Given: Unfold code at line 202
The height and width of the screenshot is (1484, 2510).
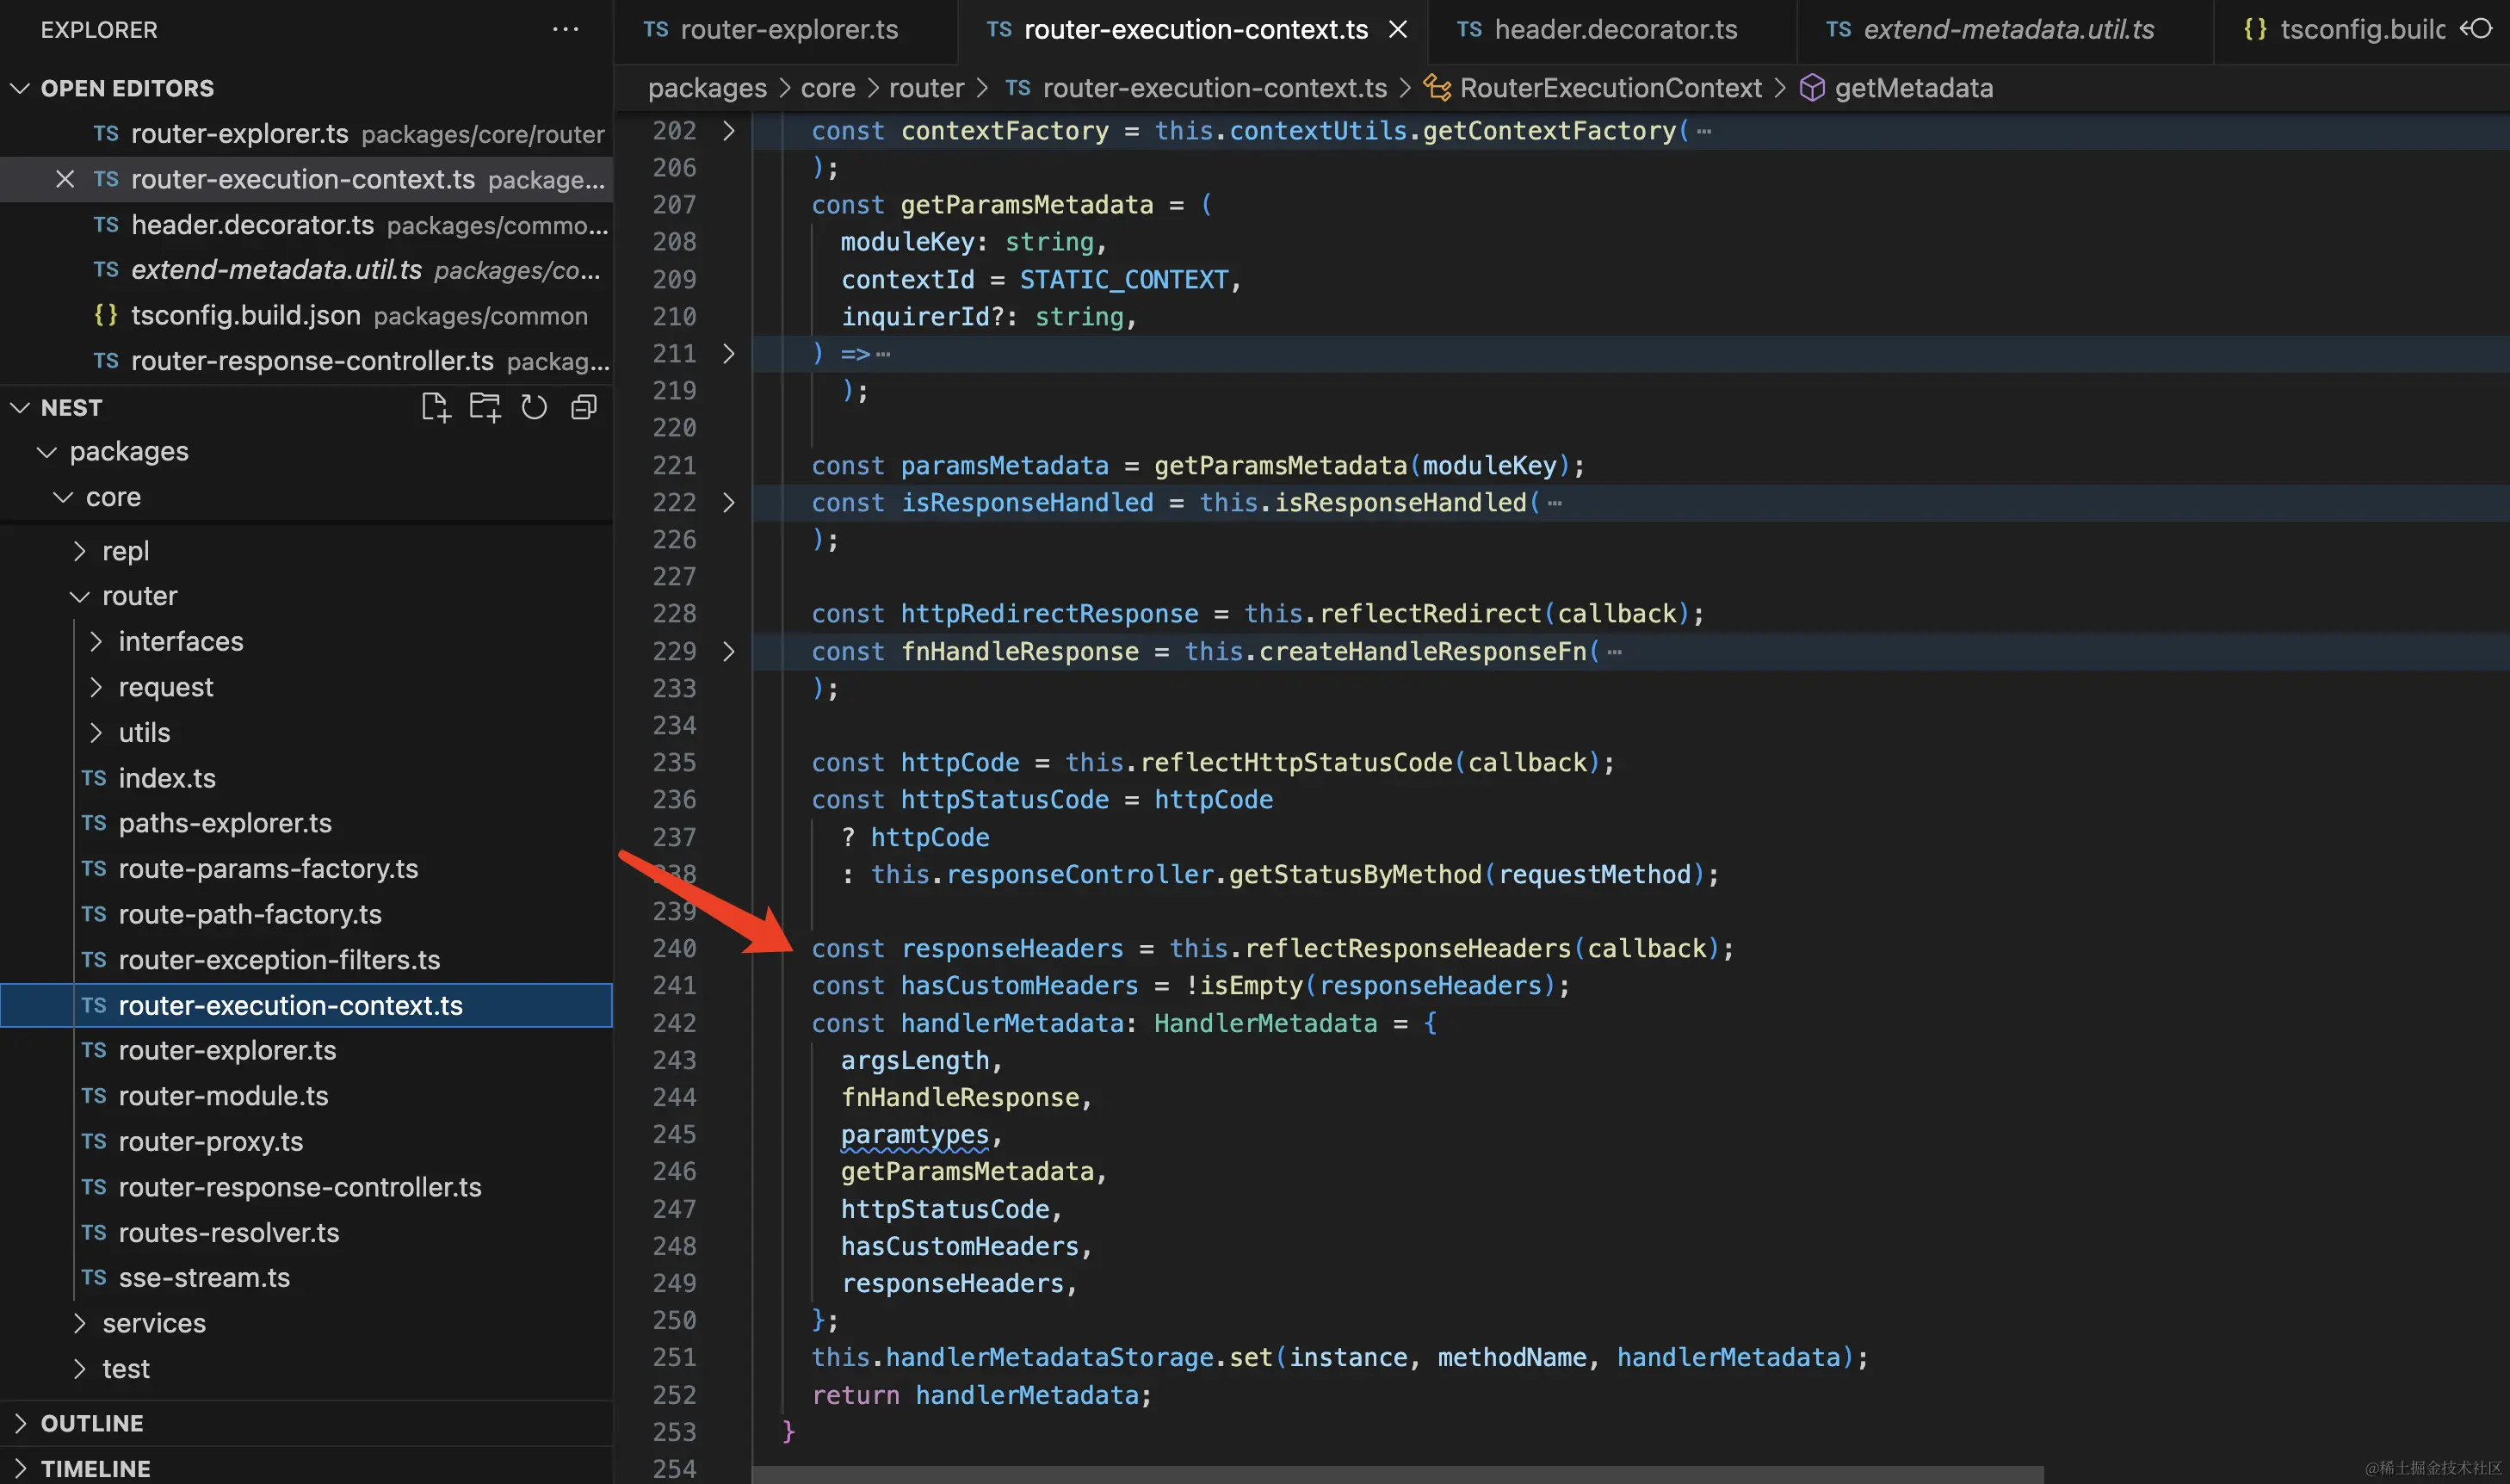Looking at the screenshot, I should (728, 131).
